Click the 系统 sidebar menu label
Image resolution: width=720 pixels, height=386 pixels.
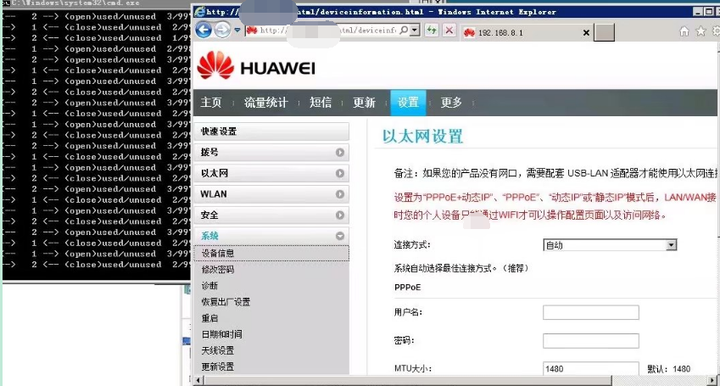click(x=209, y=236)
